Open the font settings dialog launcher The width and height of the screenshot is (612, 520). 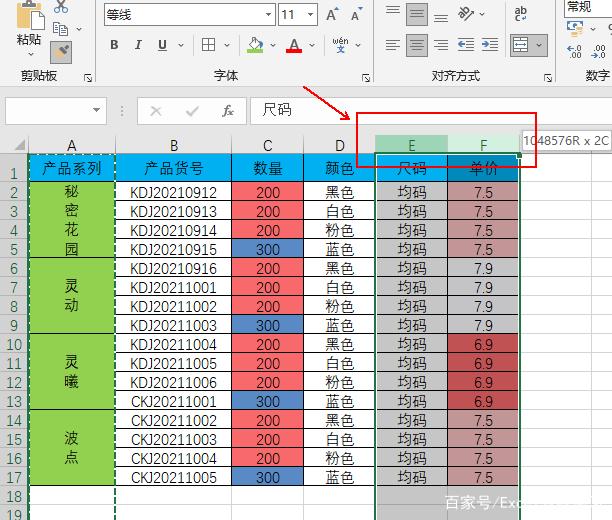pos(366,78)
